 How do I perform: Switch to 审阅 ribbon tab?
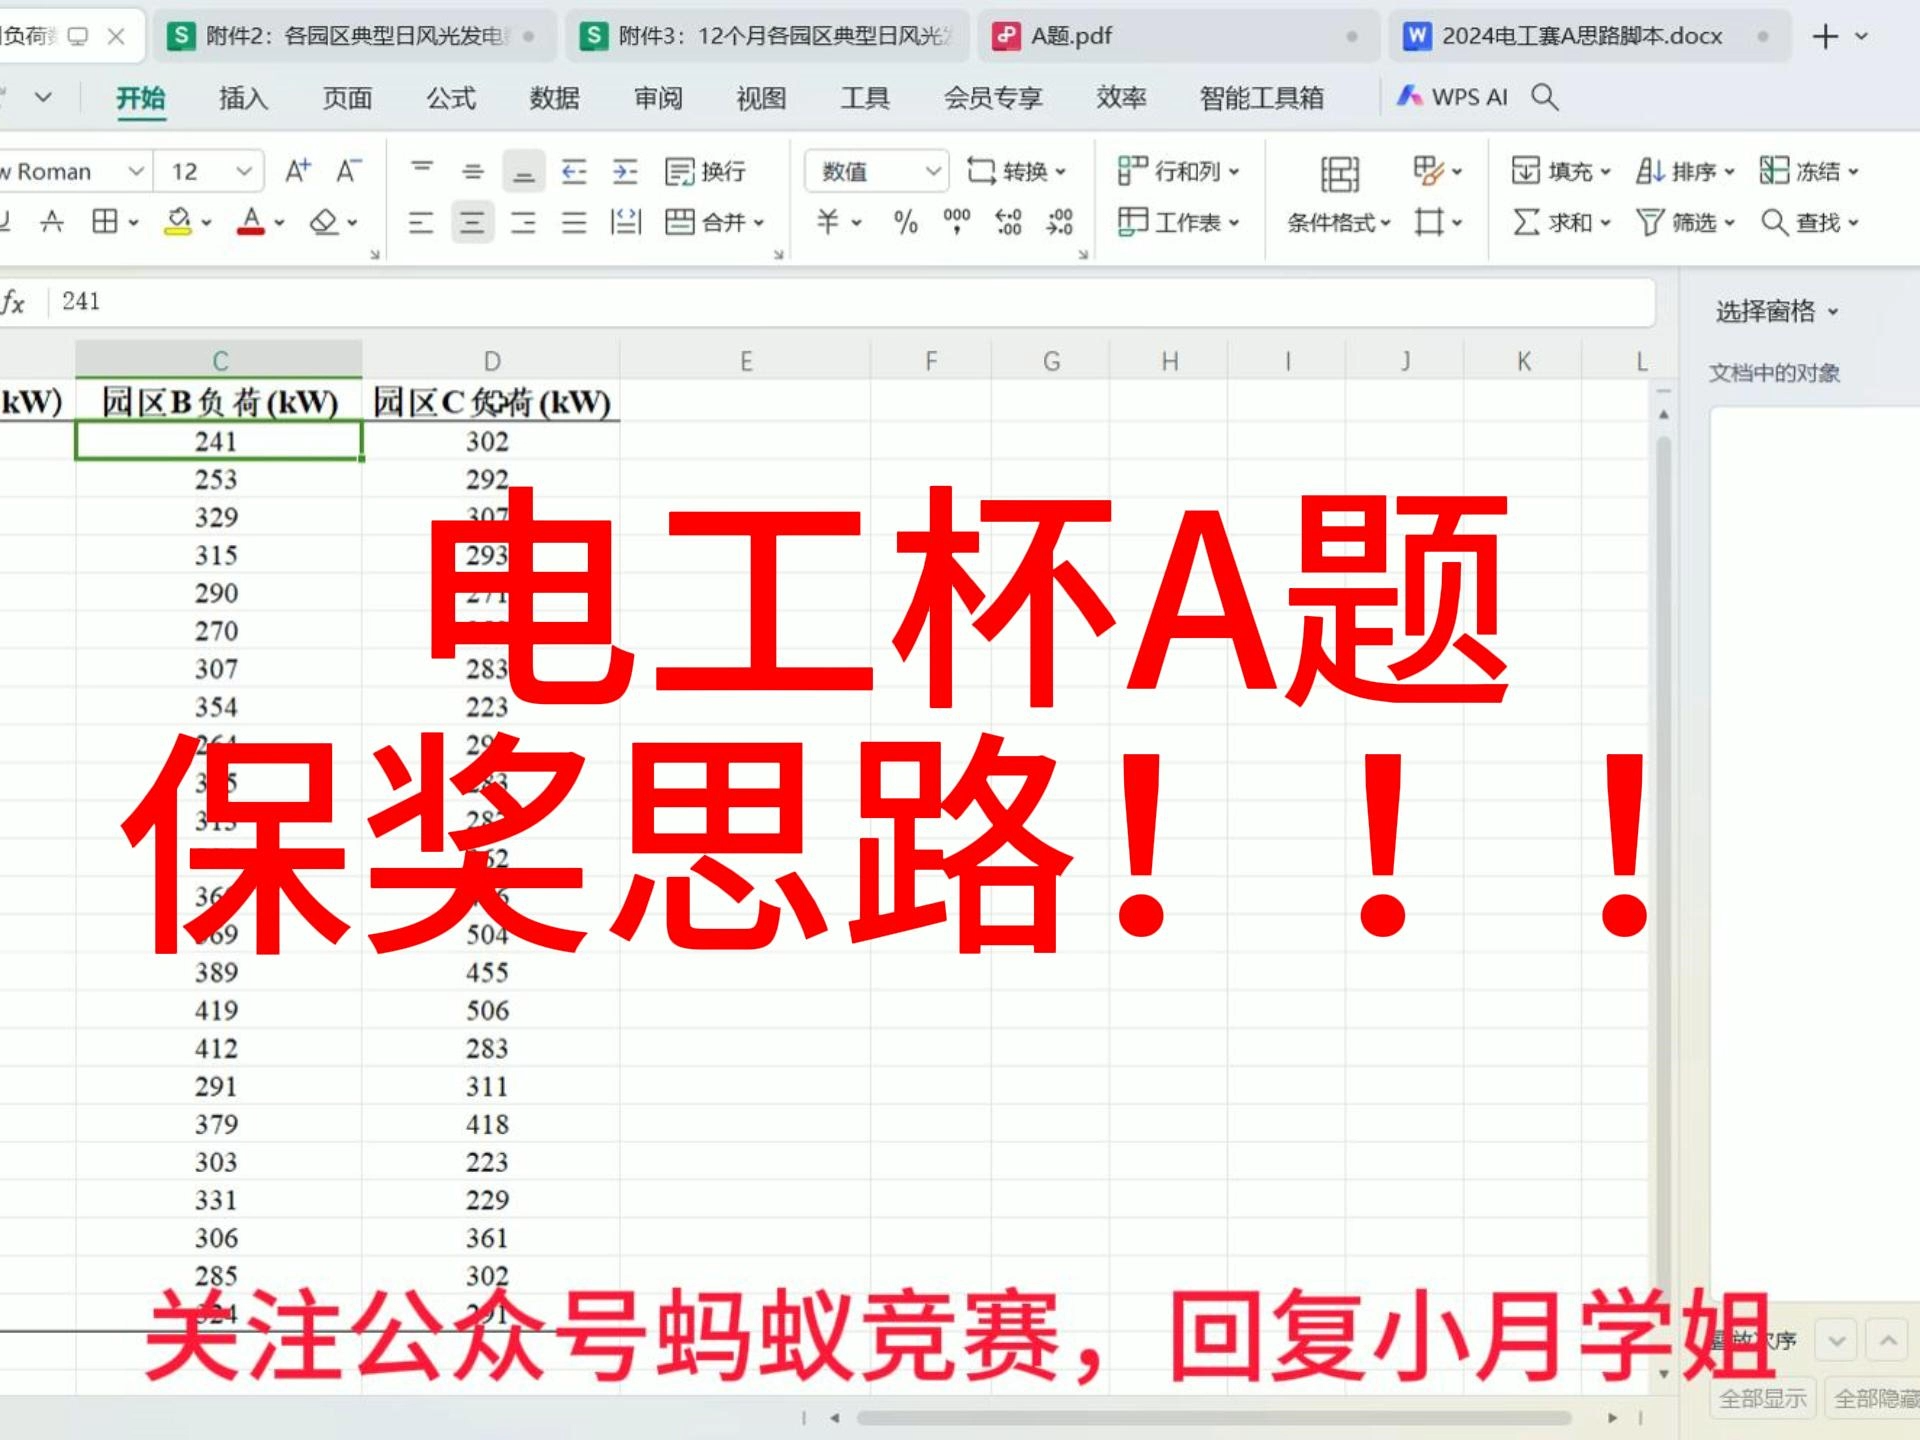[x=658, y=97]
